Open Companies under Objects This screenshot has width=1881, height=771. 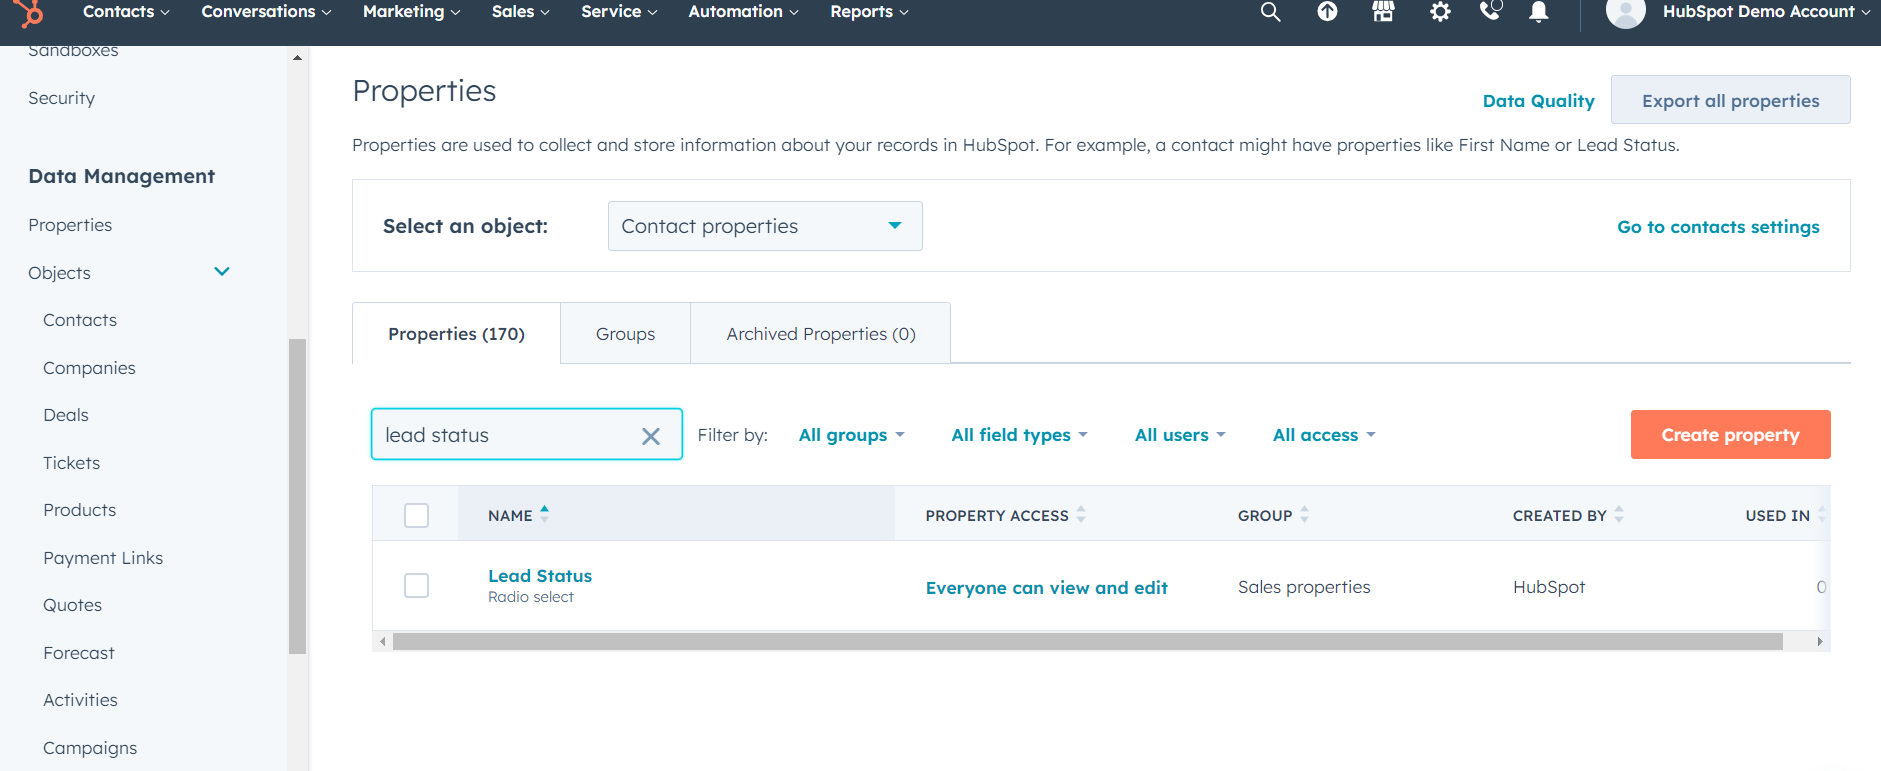pos(89,368)
